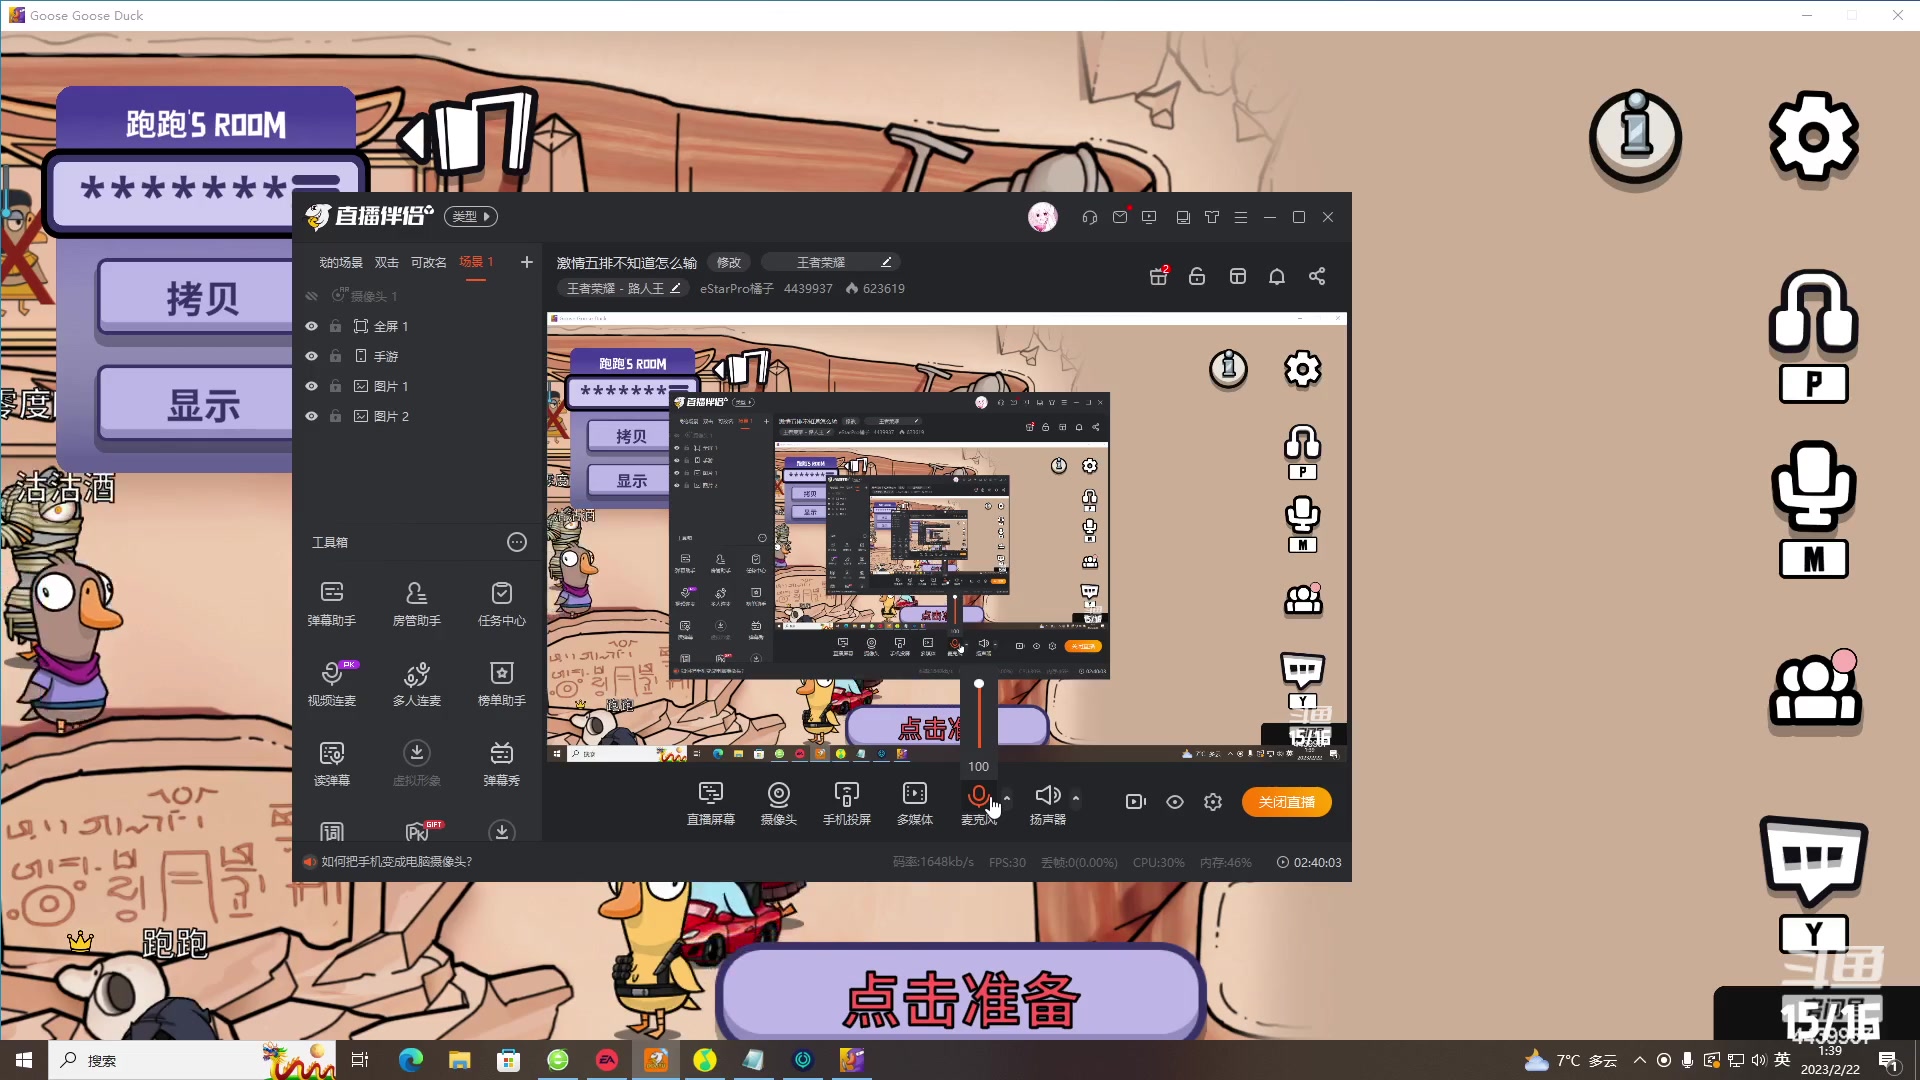
Task: Open the 弹幕助手 danmaku assistant tool
Action: click(x=331, y=604)
